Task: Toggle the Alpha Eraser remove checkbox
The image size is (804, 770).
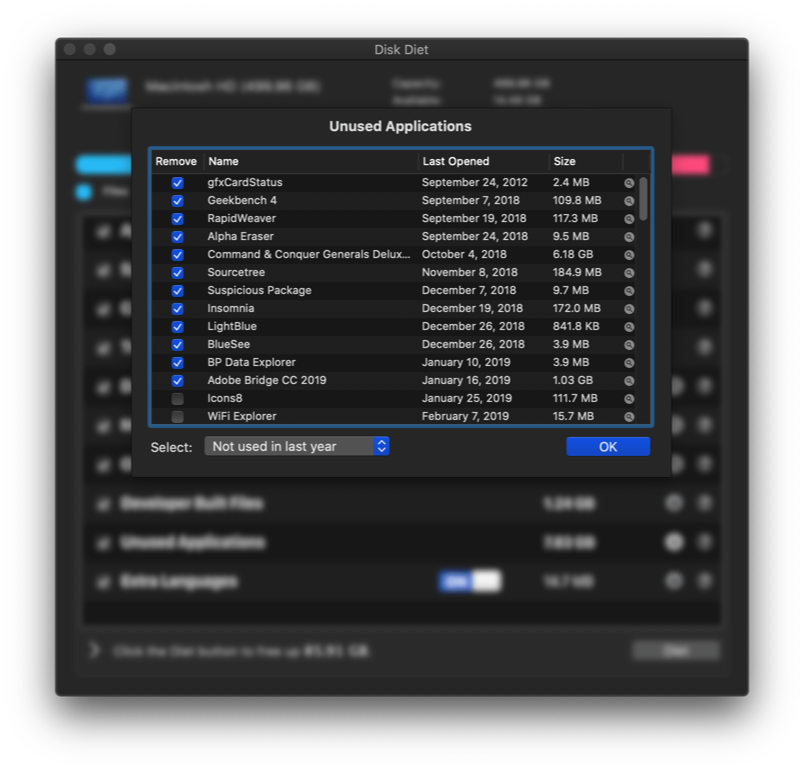Action: pos(177,237)
